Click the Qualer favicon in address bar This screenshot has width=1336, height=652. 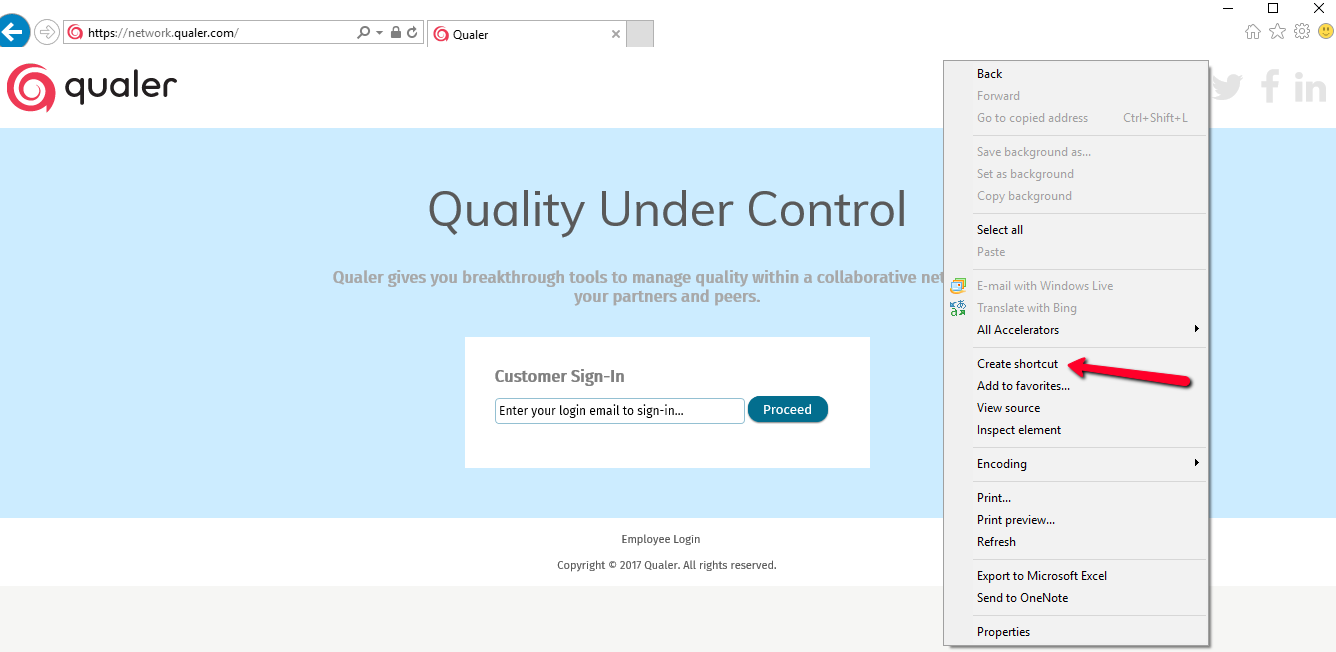(75, 33)
